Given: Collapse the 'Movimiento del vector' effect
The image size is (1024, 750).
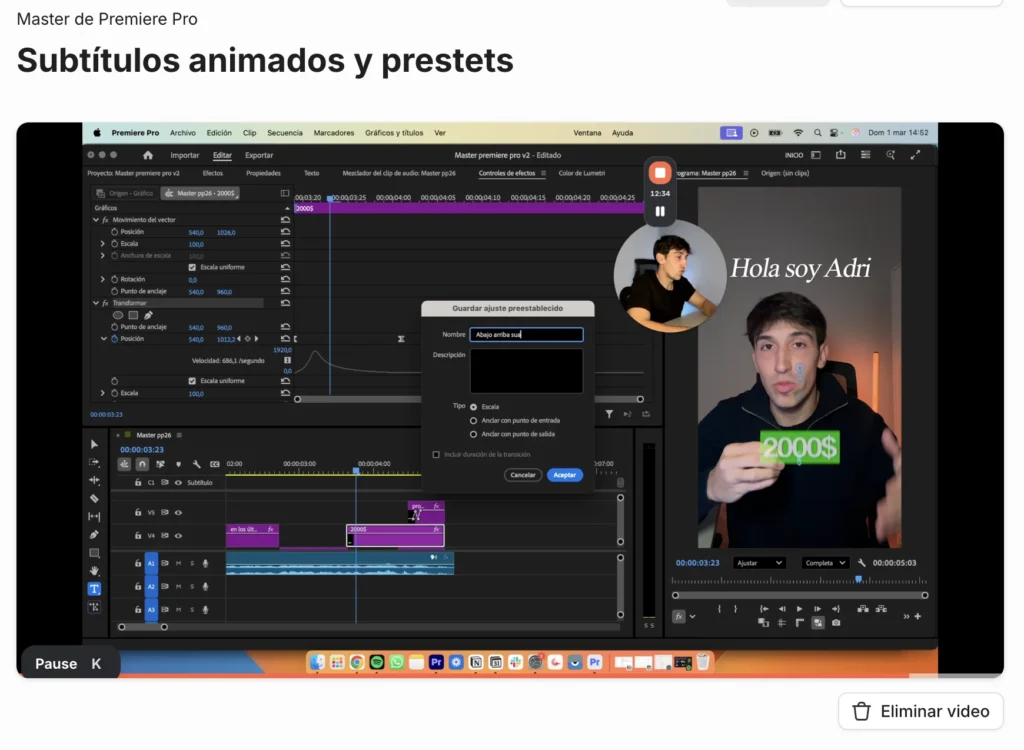Looking at the screenshot, I should click(96, 219).
